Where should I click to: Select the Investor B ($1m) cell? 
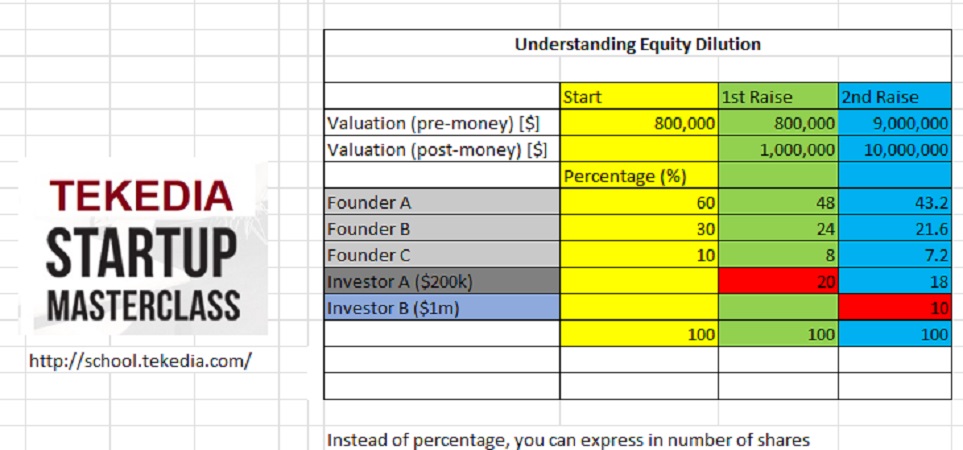click(x=441, y=308)
